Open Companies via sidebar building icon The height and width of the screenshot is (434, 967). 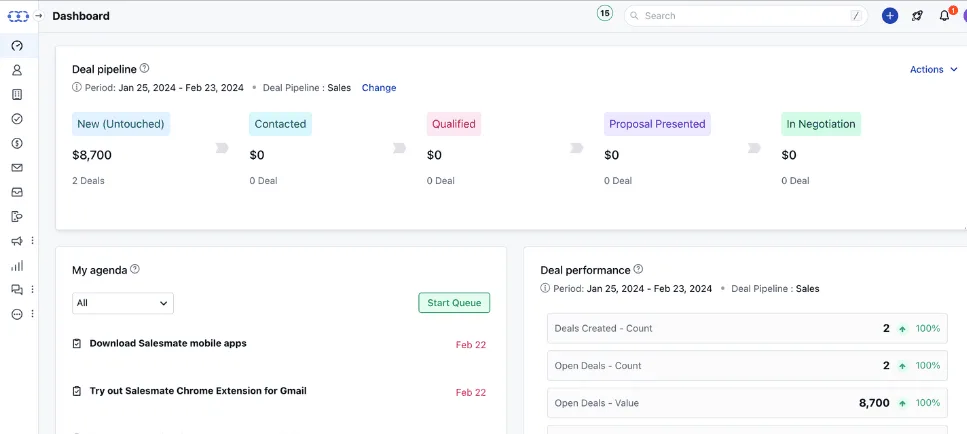[17, 95]
